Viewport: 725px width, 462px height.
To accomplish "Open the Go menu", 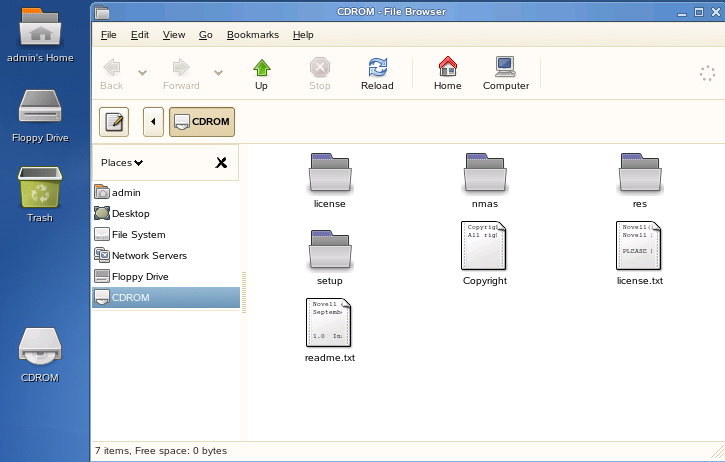I will [x=206, y=35].
